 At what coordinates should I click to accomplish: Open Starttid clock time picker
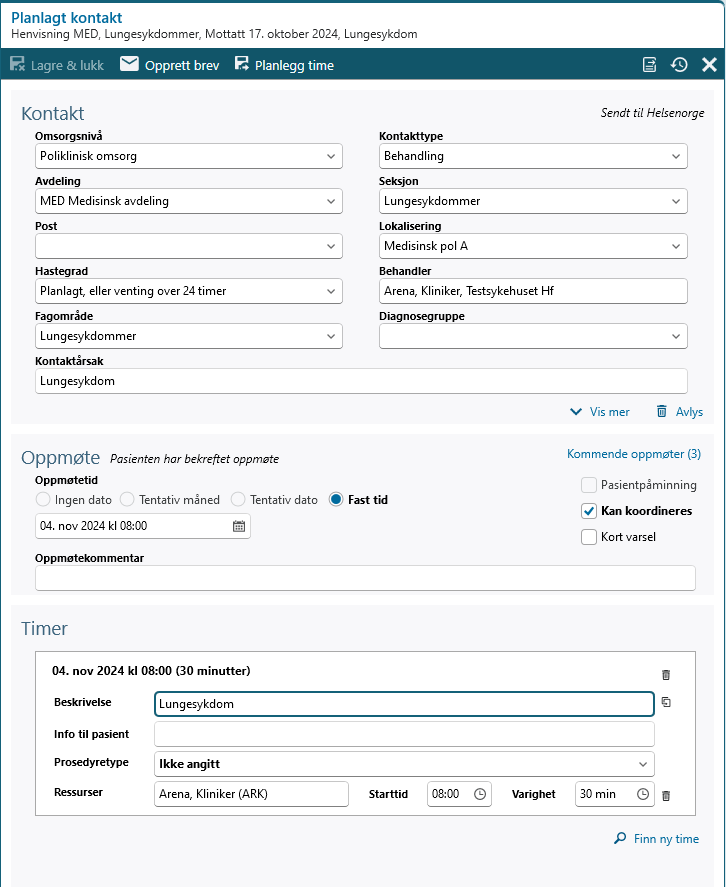(x=479, y=794)
